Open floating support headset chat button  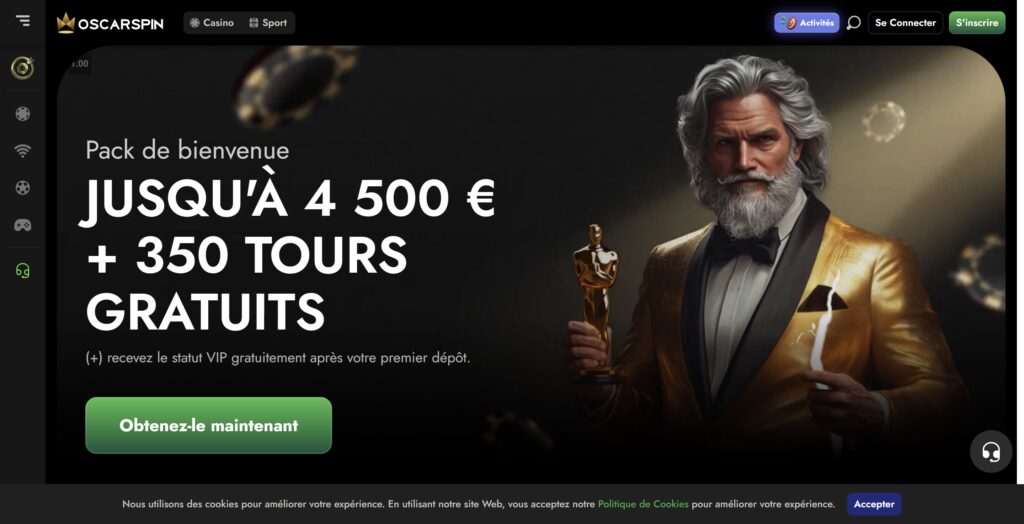(991, 451)
